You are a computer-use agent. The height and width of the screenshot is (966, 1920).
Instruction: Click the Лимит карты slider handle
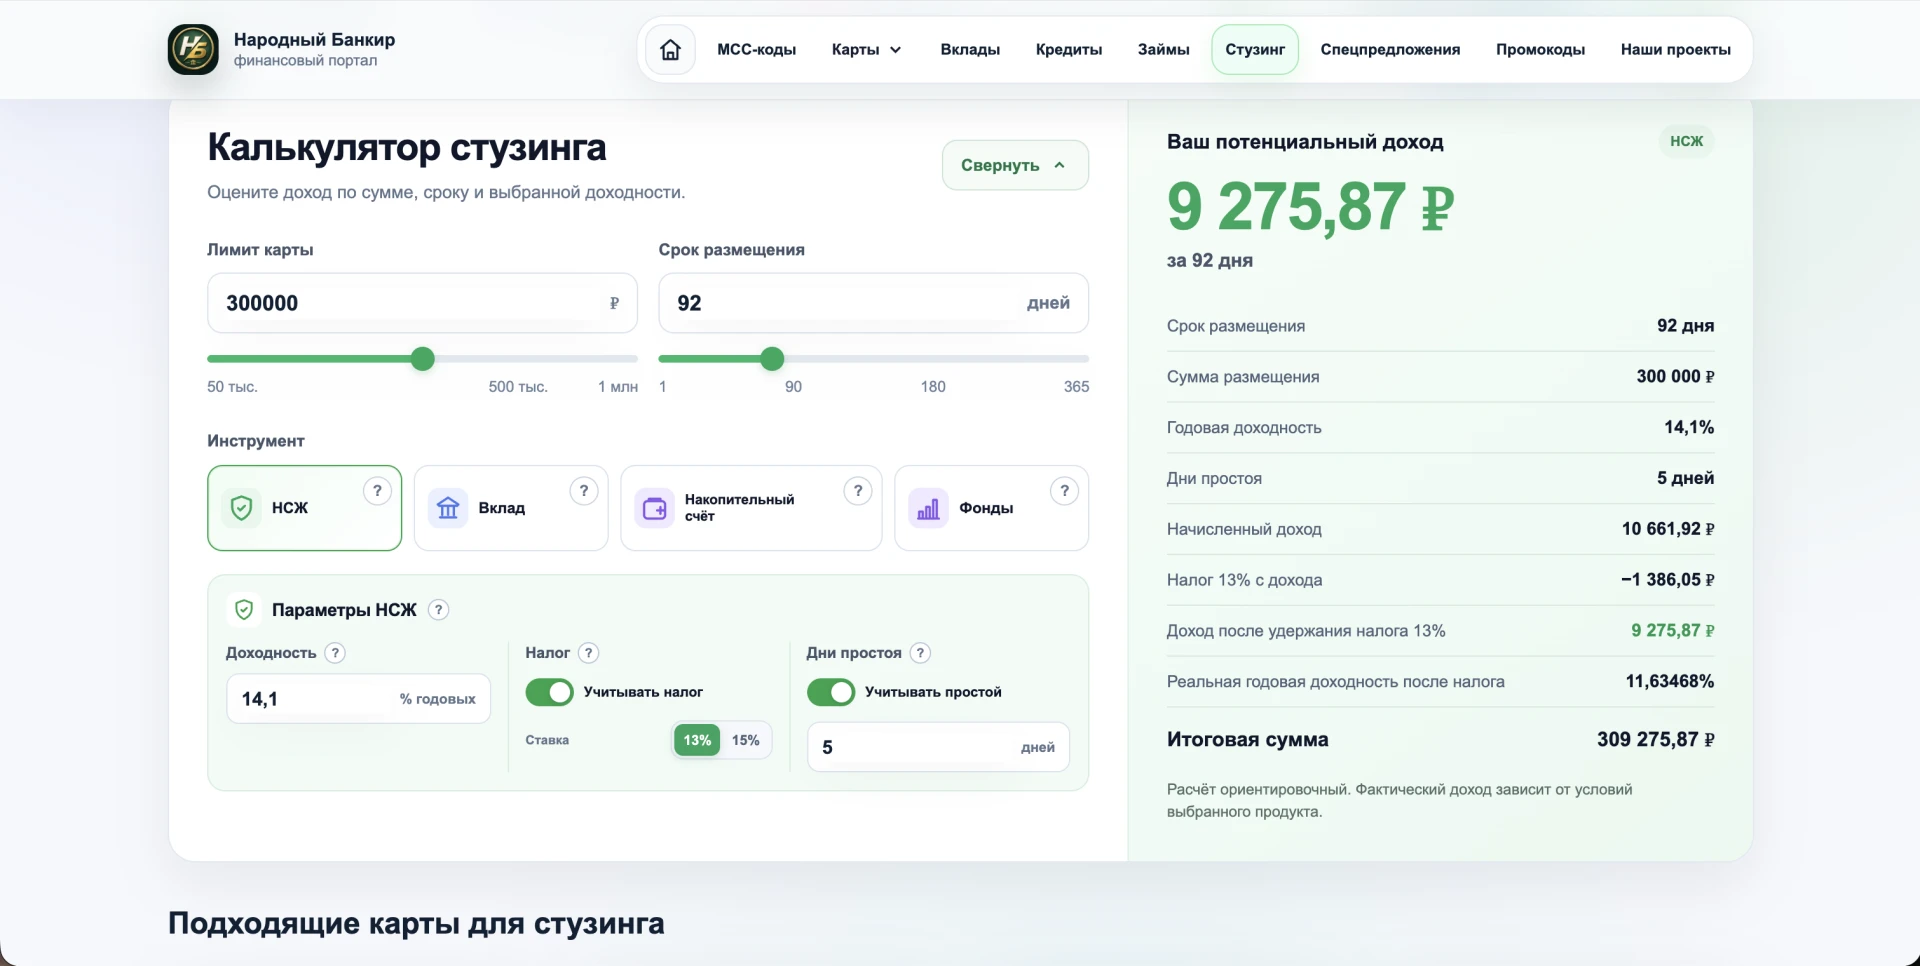[x=423, y=359]
